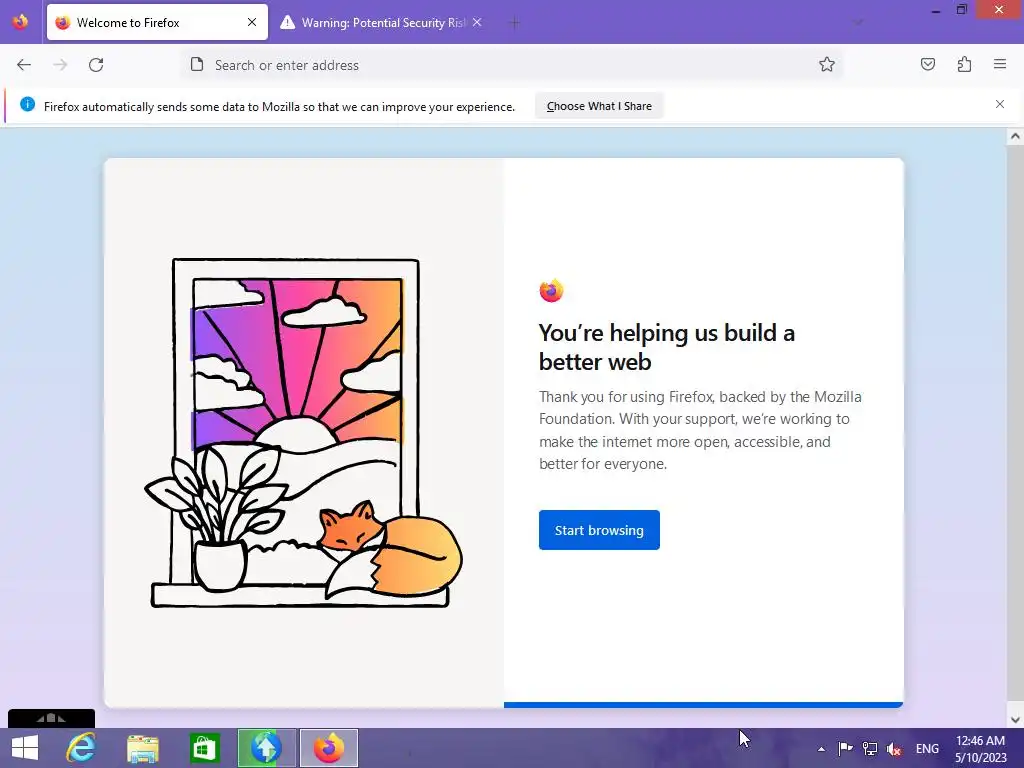Open a new tab with the plus button
This screenshot has width=1024, height=768.
514,23
